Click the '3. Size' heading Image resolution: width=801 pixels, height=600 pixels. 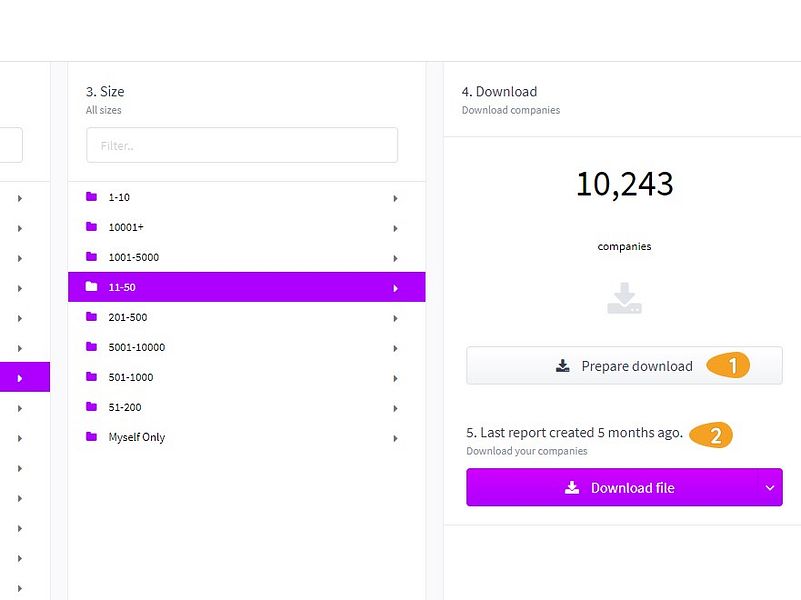[105, 91]
